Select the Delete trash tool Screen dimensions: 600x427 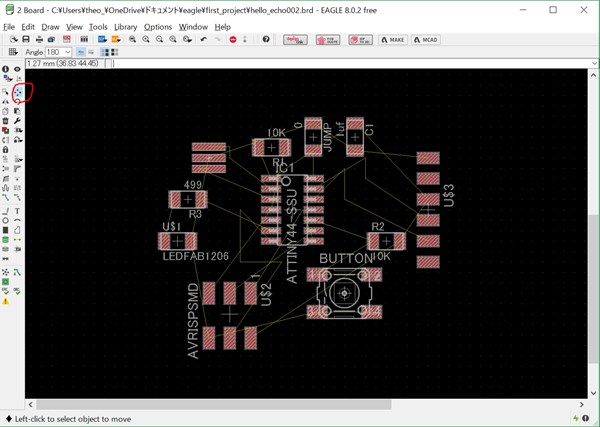click(x=5, y=121)
